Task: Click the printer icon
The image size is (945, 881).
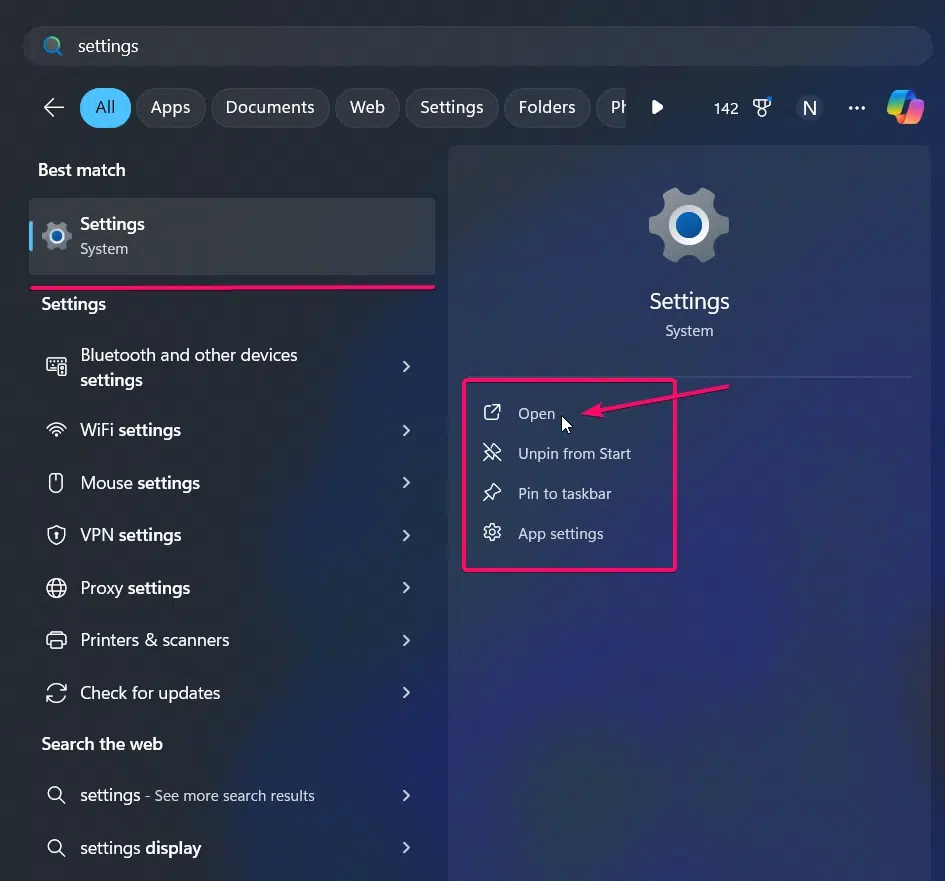Action: (x=57, y=640)
